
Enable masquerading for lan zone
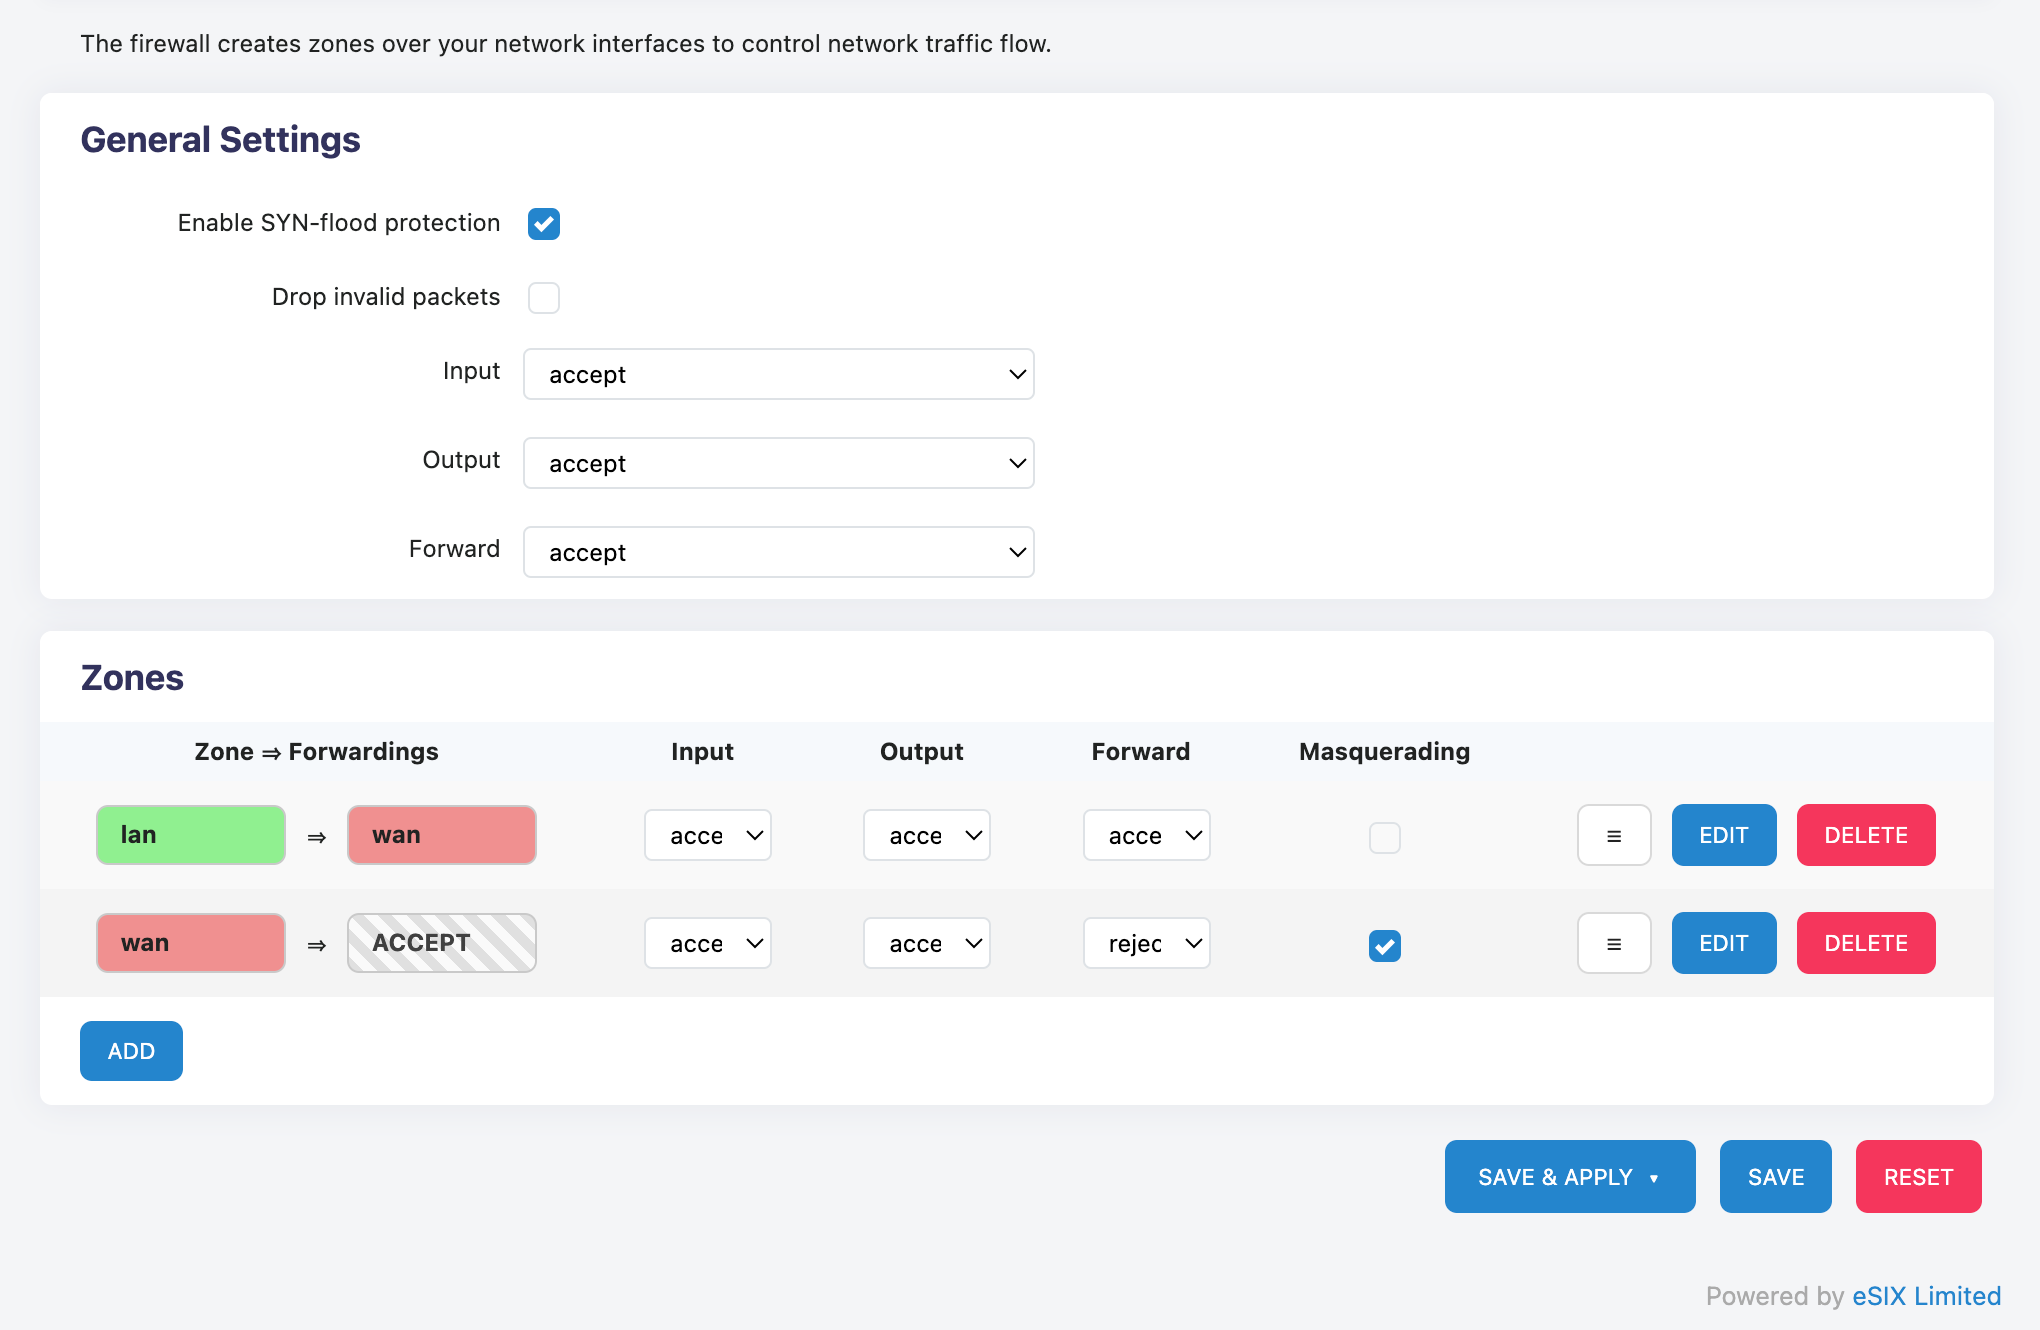pyautogui.click(x=1384, y=837)
